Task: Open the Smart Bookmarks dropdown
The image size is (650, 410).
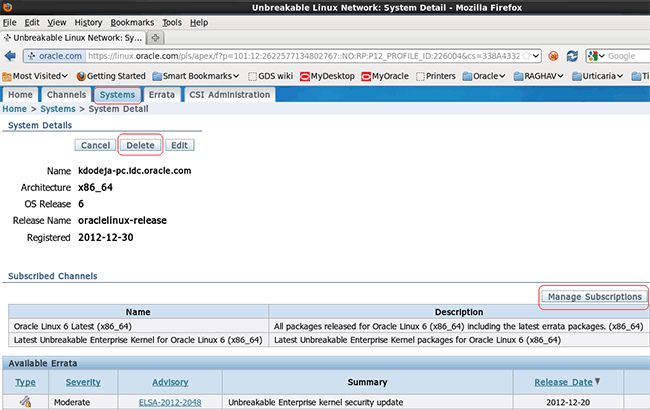Action: [x=196, y=76]
